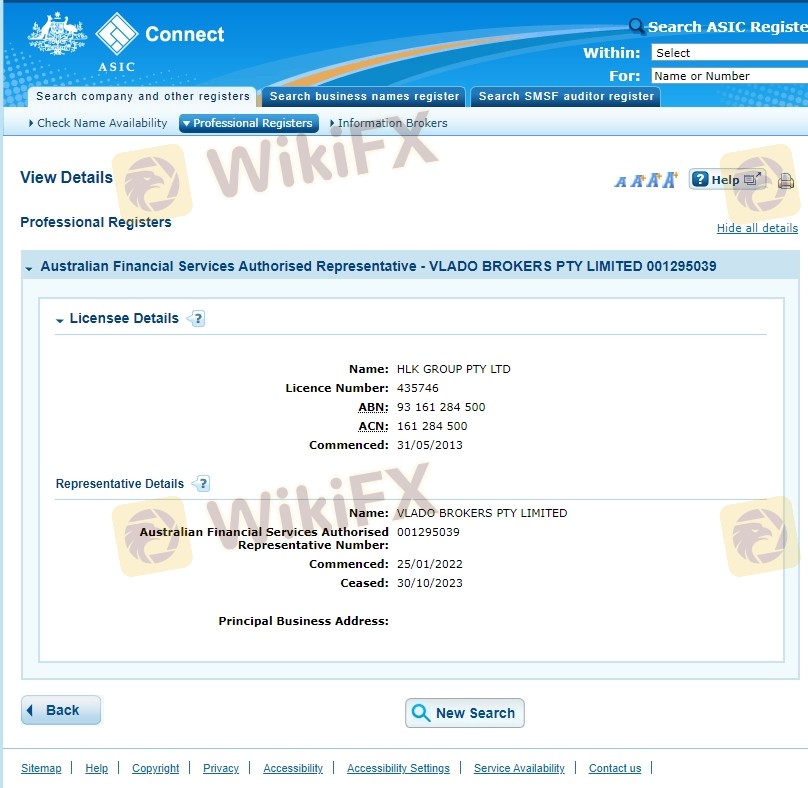
Task: Click the Name or Number input field
Action: (728, 76)
